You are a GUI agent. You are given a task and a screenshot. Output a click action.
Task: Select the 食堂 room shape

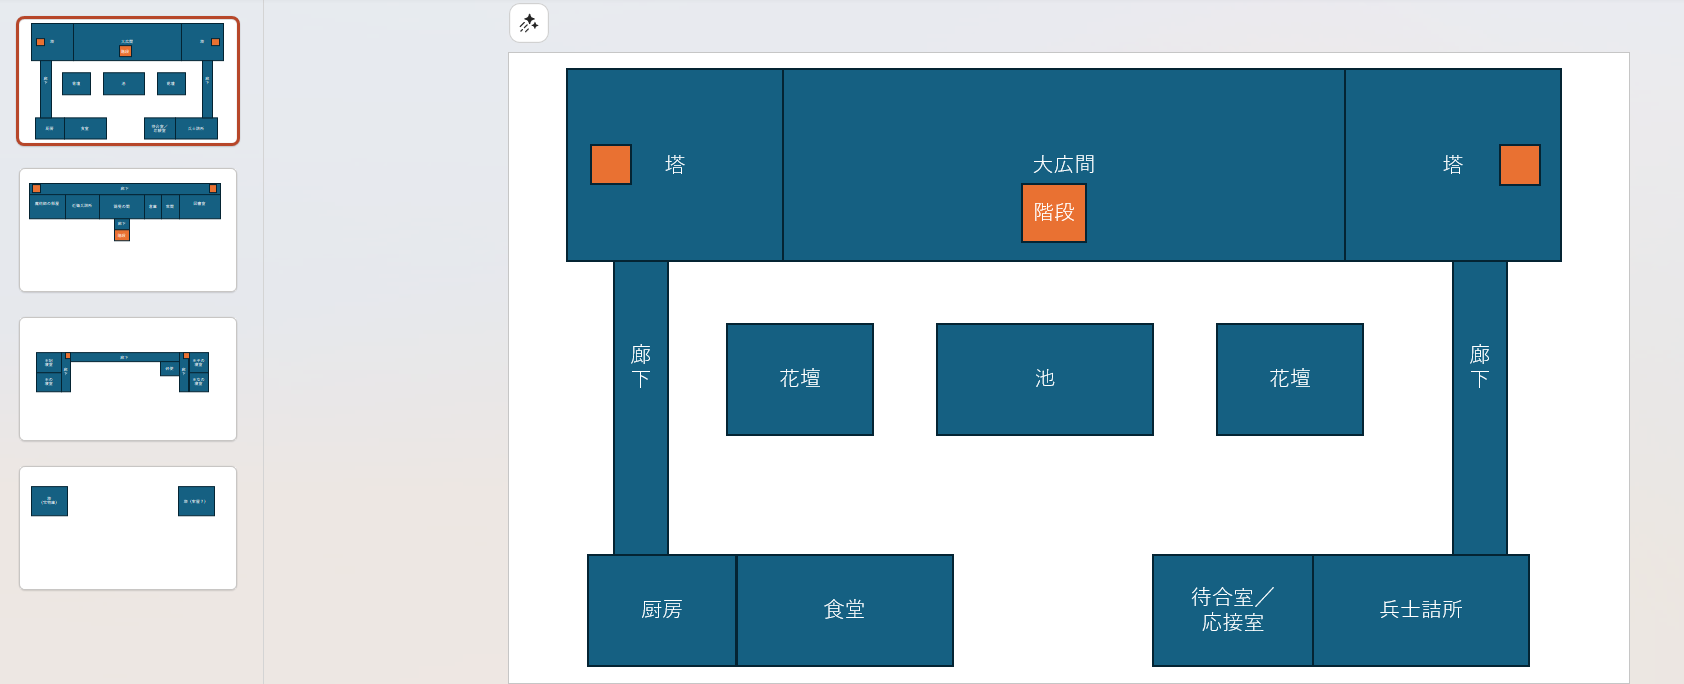pyautogui.click(x=845, y=610)
